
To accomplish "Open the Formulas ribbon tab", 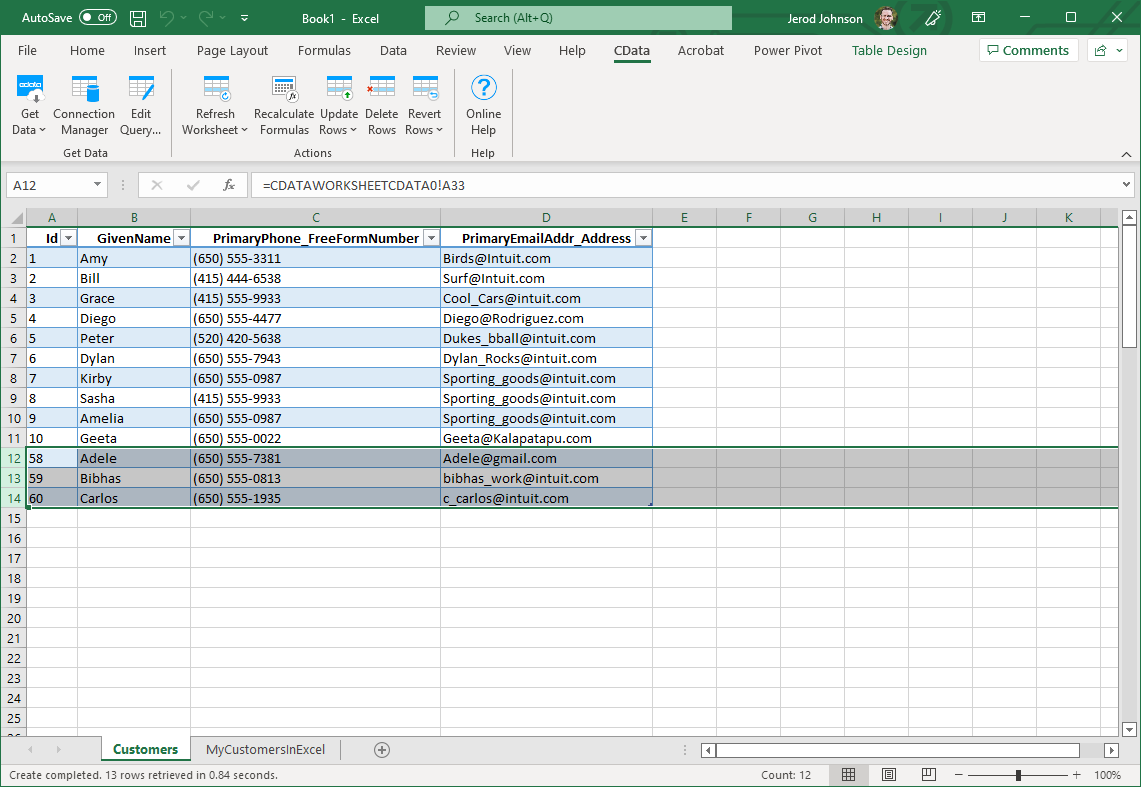I will click(x=324, y=51).
